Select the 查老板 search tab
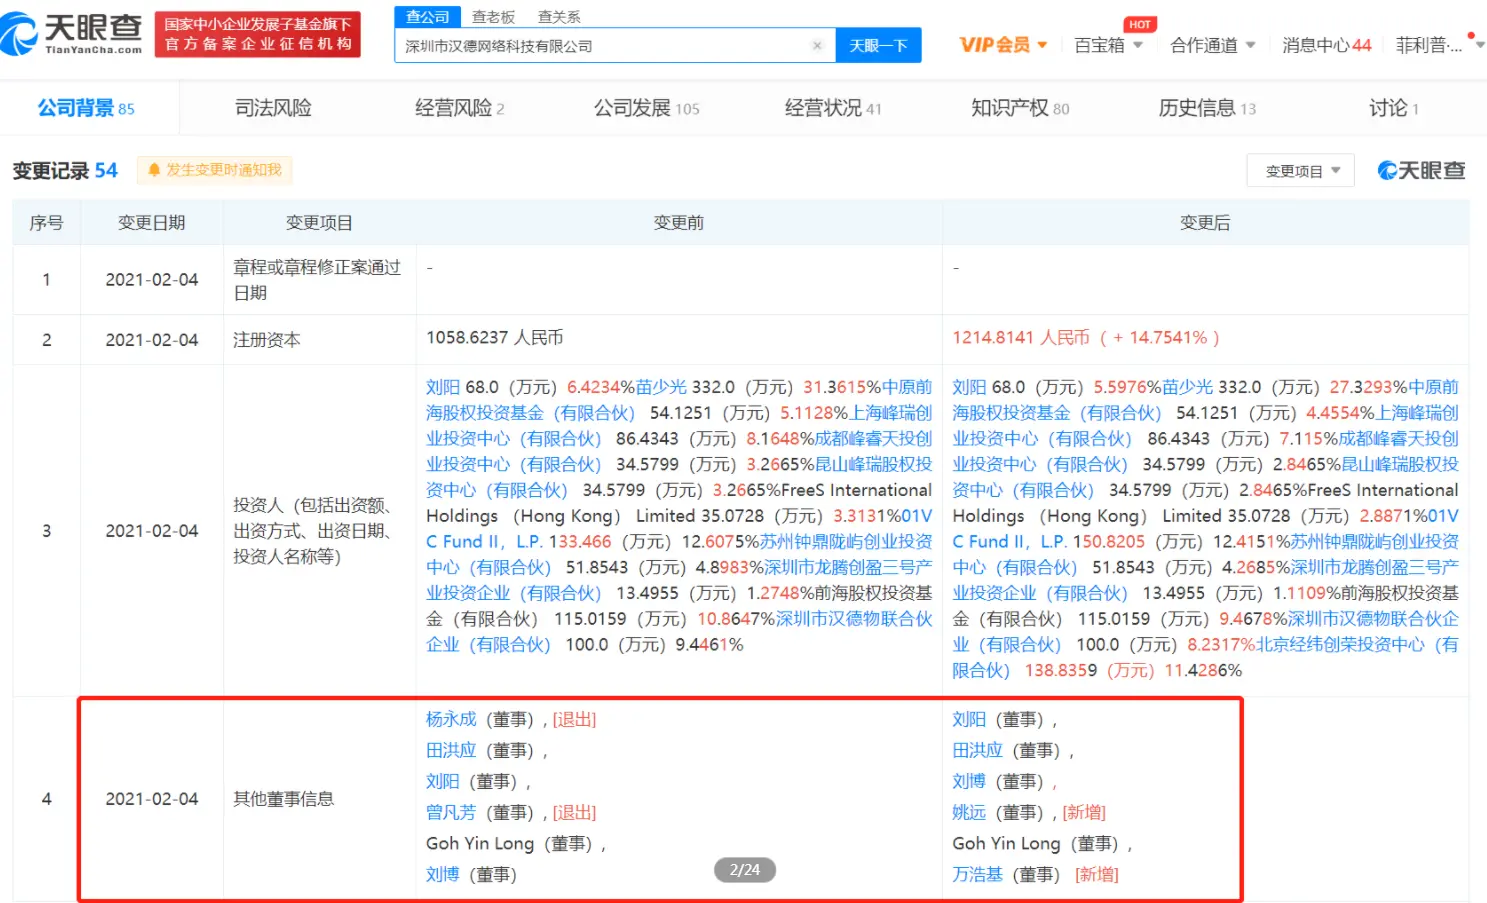The image size is (1487, 903). point(493,17)
